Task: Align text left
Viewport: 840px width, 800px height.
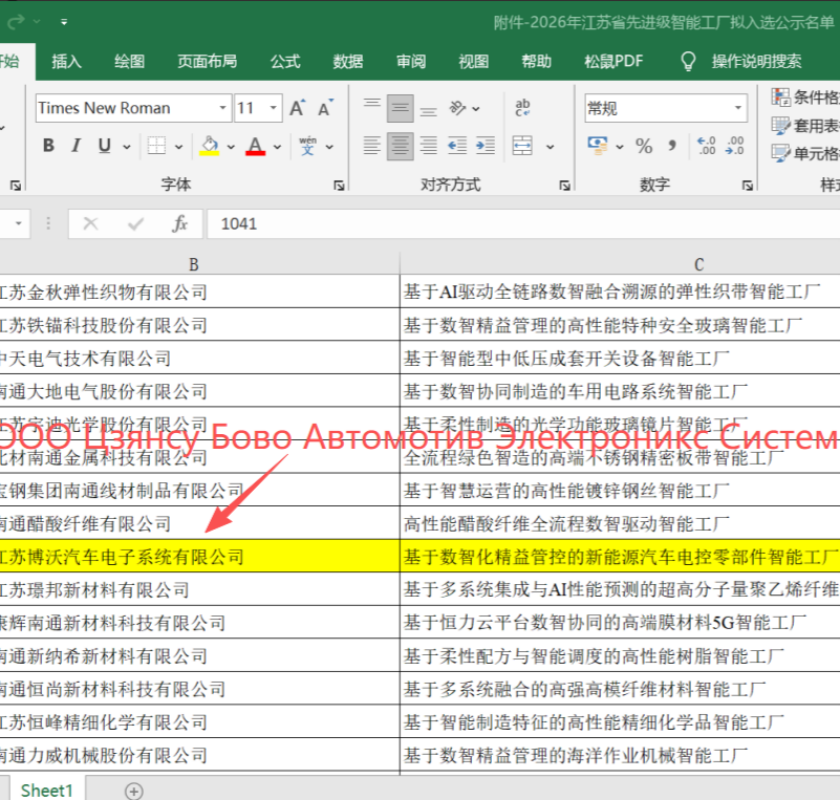Action: click(372, 146)
